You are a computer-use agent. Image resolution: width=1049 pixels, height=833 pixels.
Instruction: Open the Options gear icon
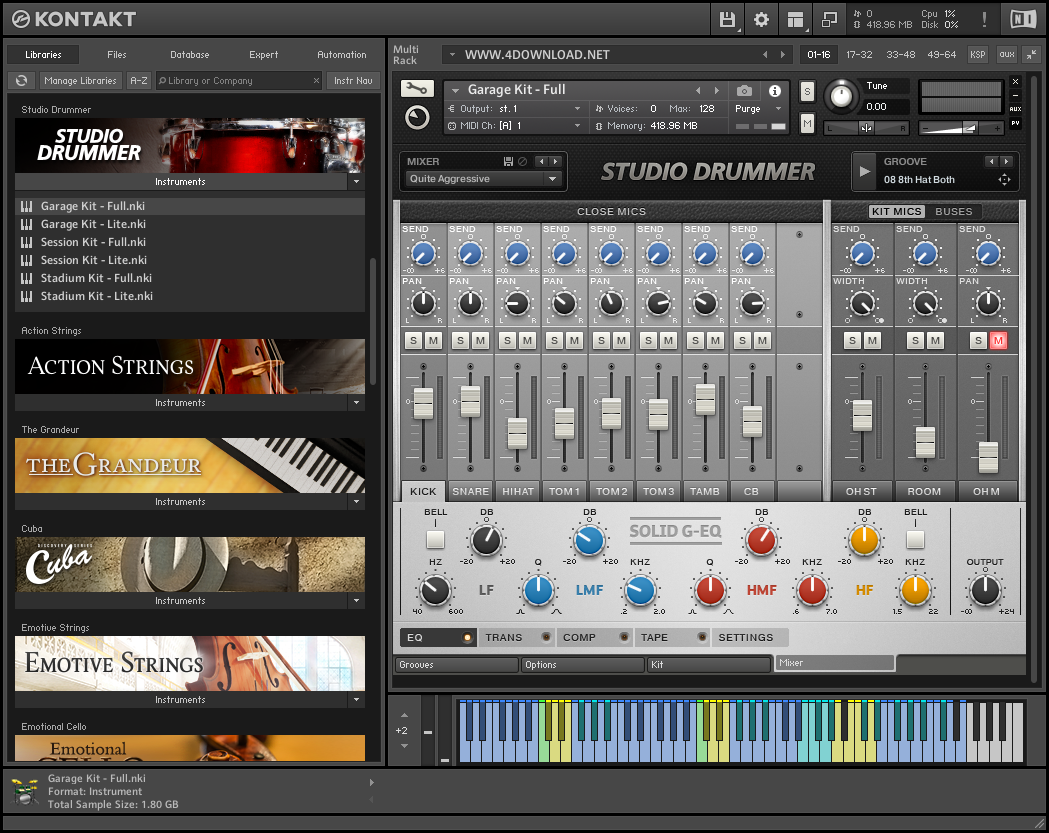(x=761, y=19)
